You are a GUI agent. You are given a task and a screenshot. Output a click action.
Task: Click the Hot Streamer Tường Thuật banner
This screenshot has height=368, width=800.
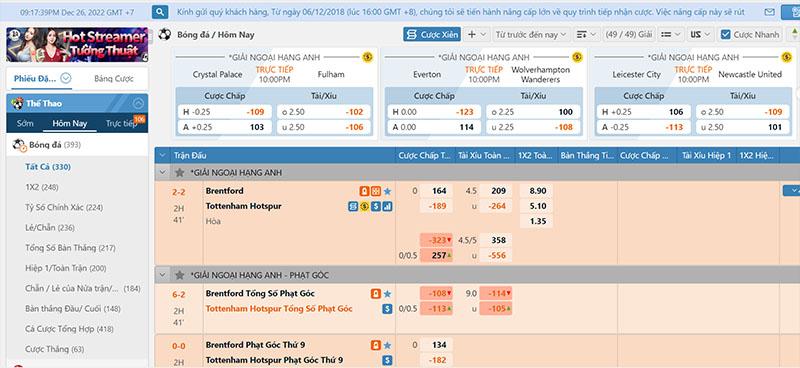tap(77, 45)
